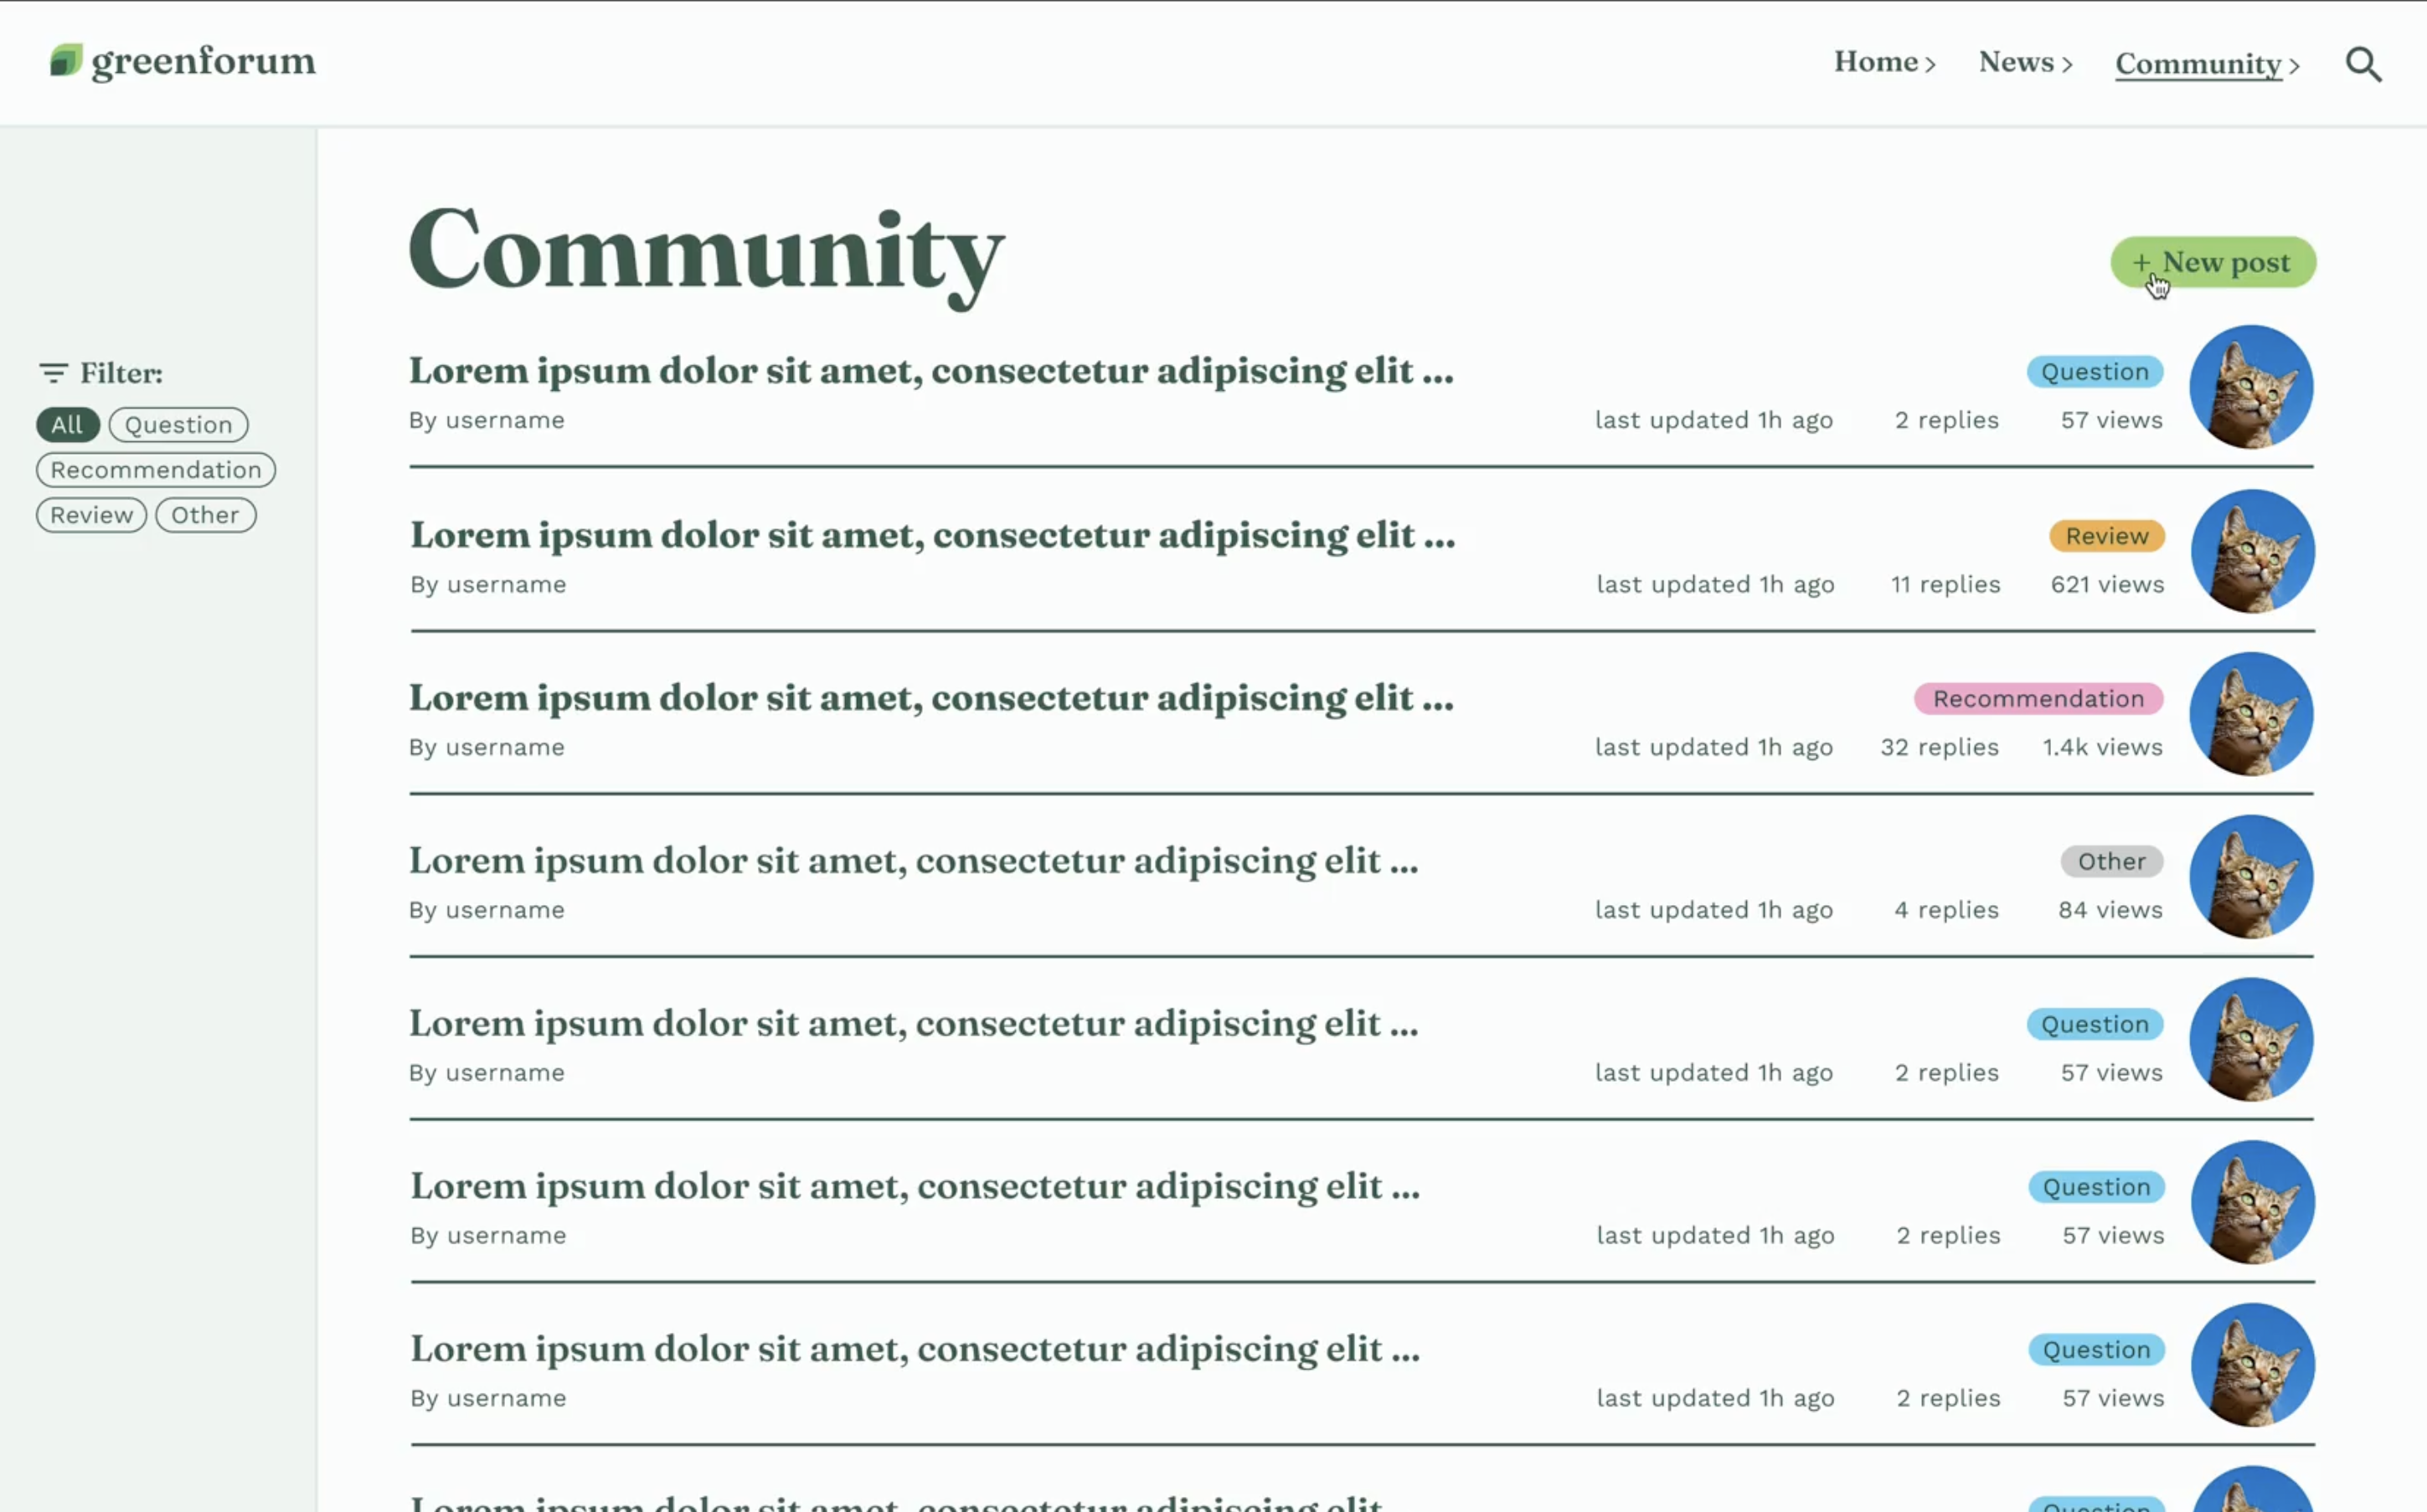Expand the Community menu chevron
The image size is (2427, 1512).
point(2295,66)
